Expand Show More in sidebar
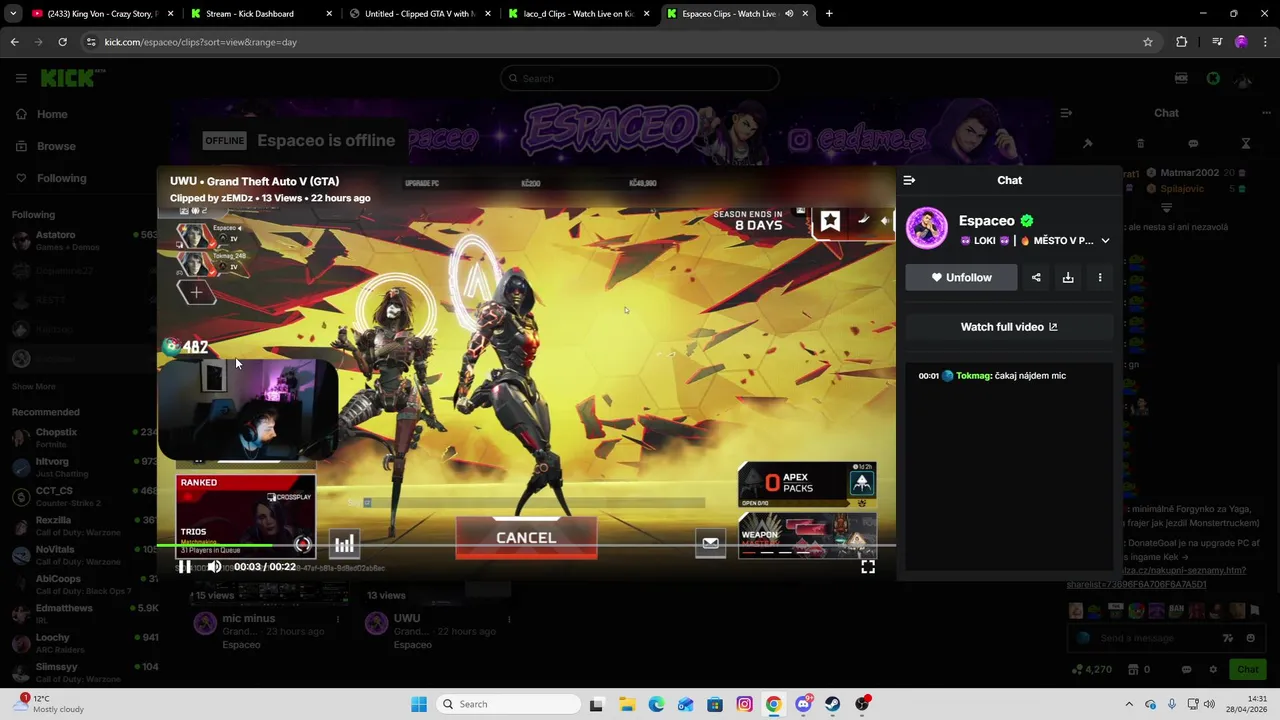This screenshot has width=1280, height=720. click(34, 386)
